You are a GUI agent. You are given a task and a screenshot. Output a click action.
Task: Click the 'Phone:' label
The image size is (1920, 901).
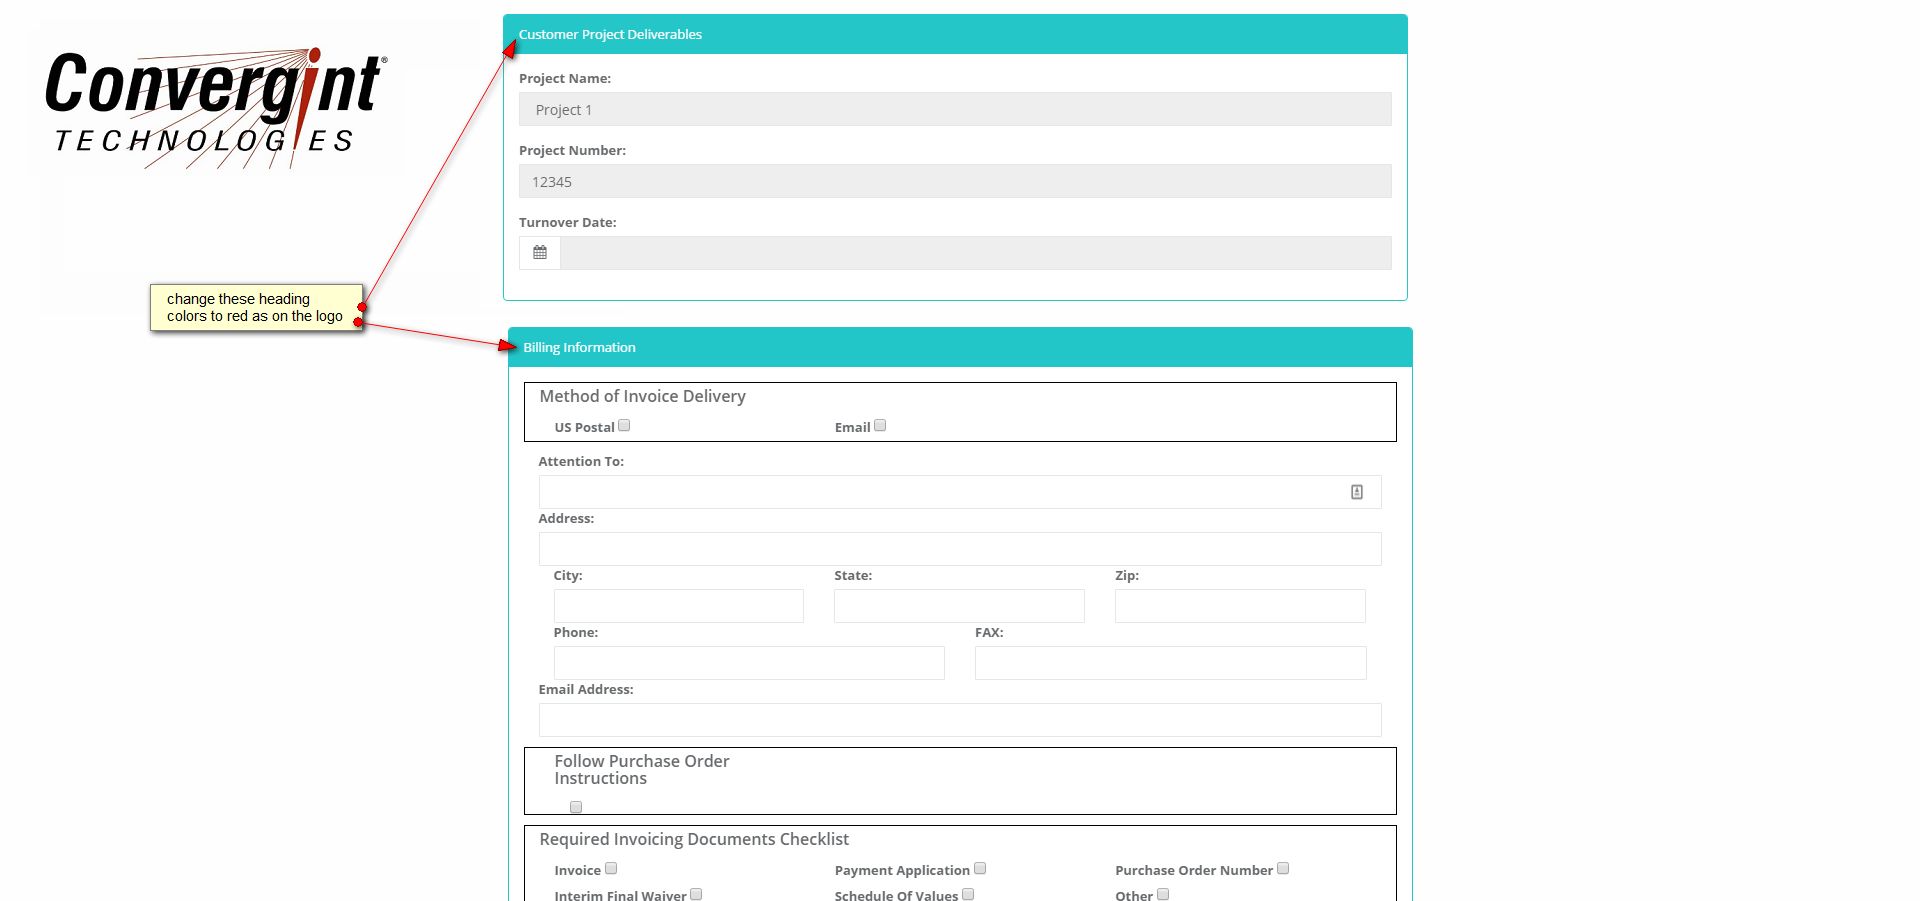tap(576, 632)
